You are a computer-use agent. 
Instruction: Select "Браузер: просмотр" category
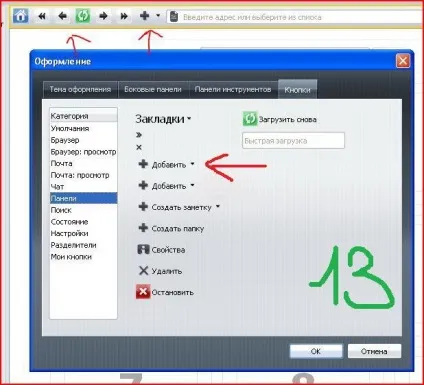point(83,152)
